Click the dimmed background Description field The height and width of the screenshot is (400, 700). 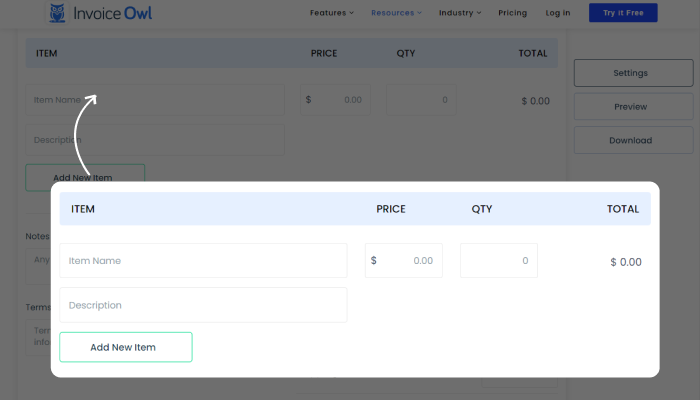coord(155,140)
